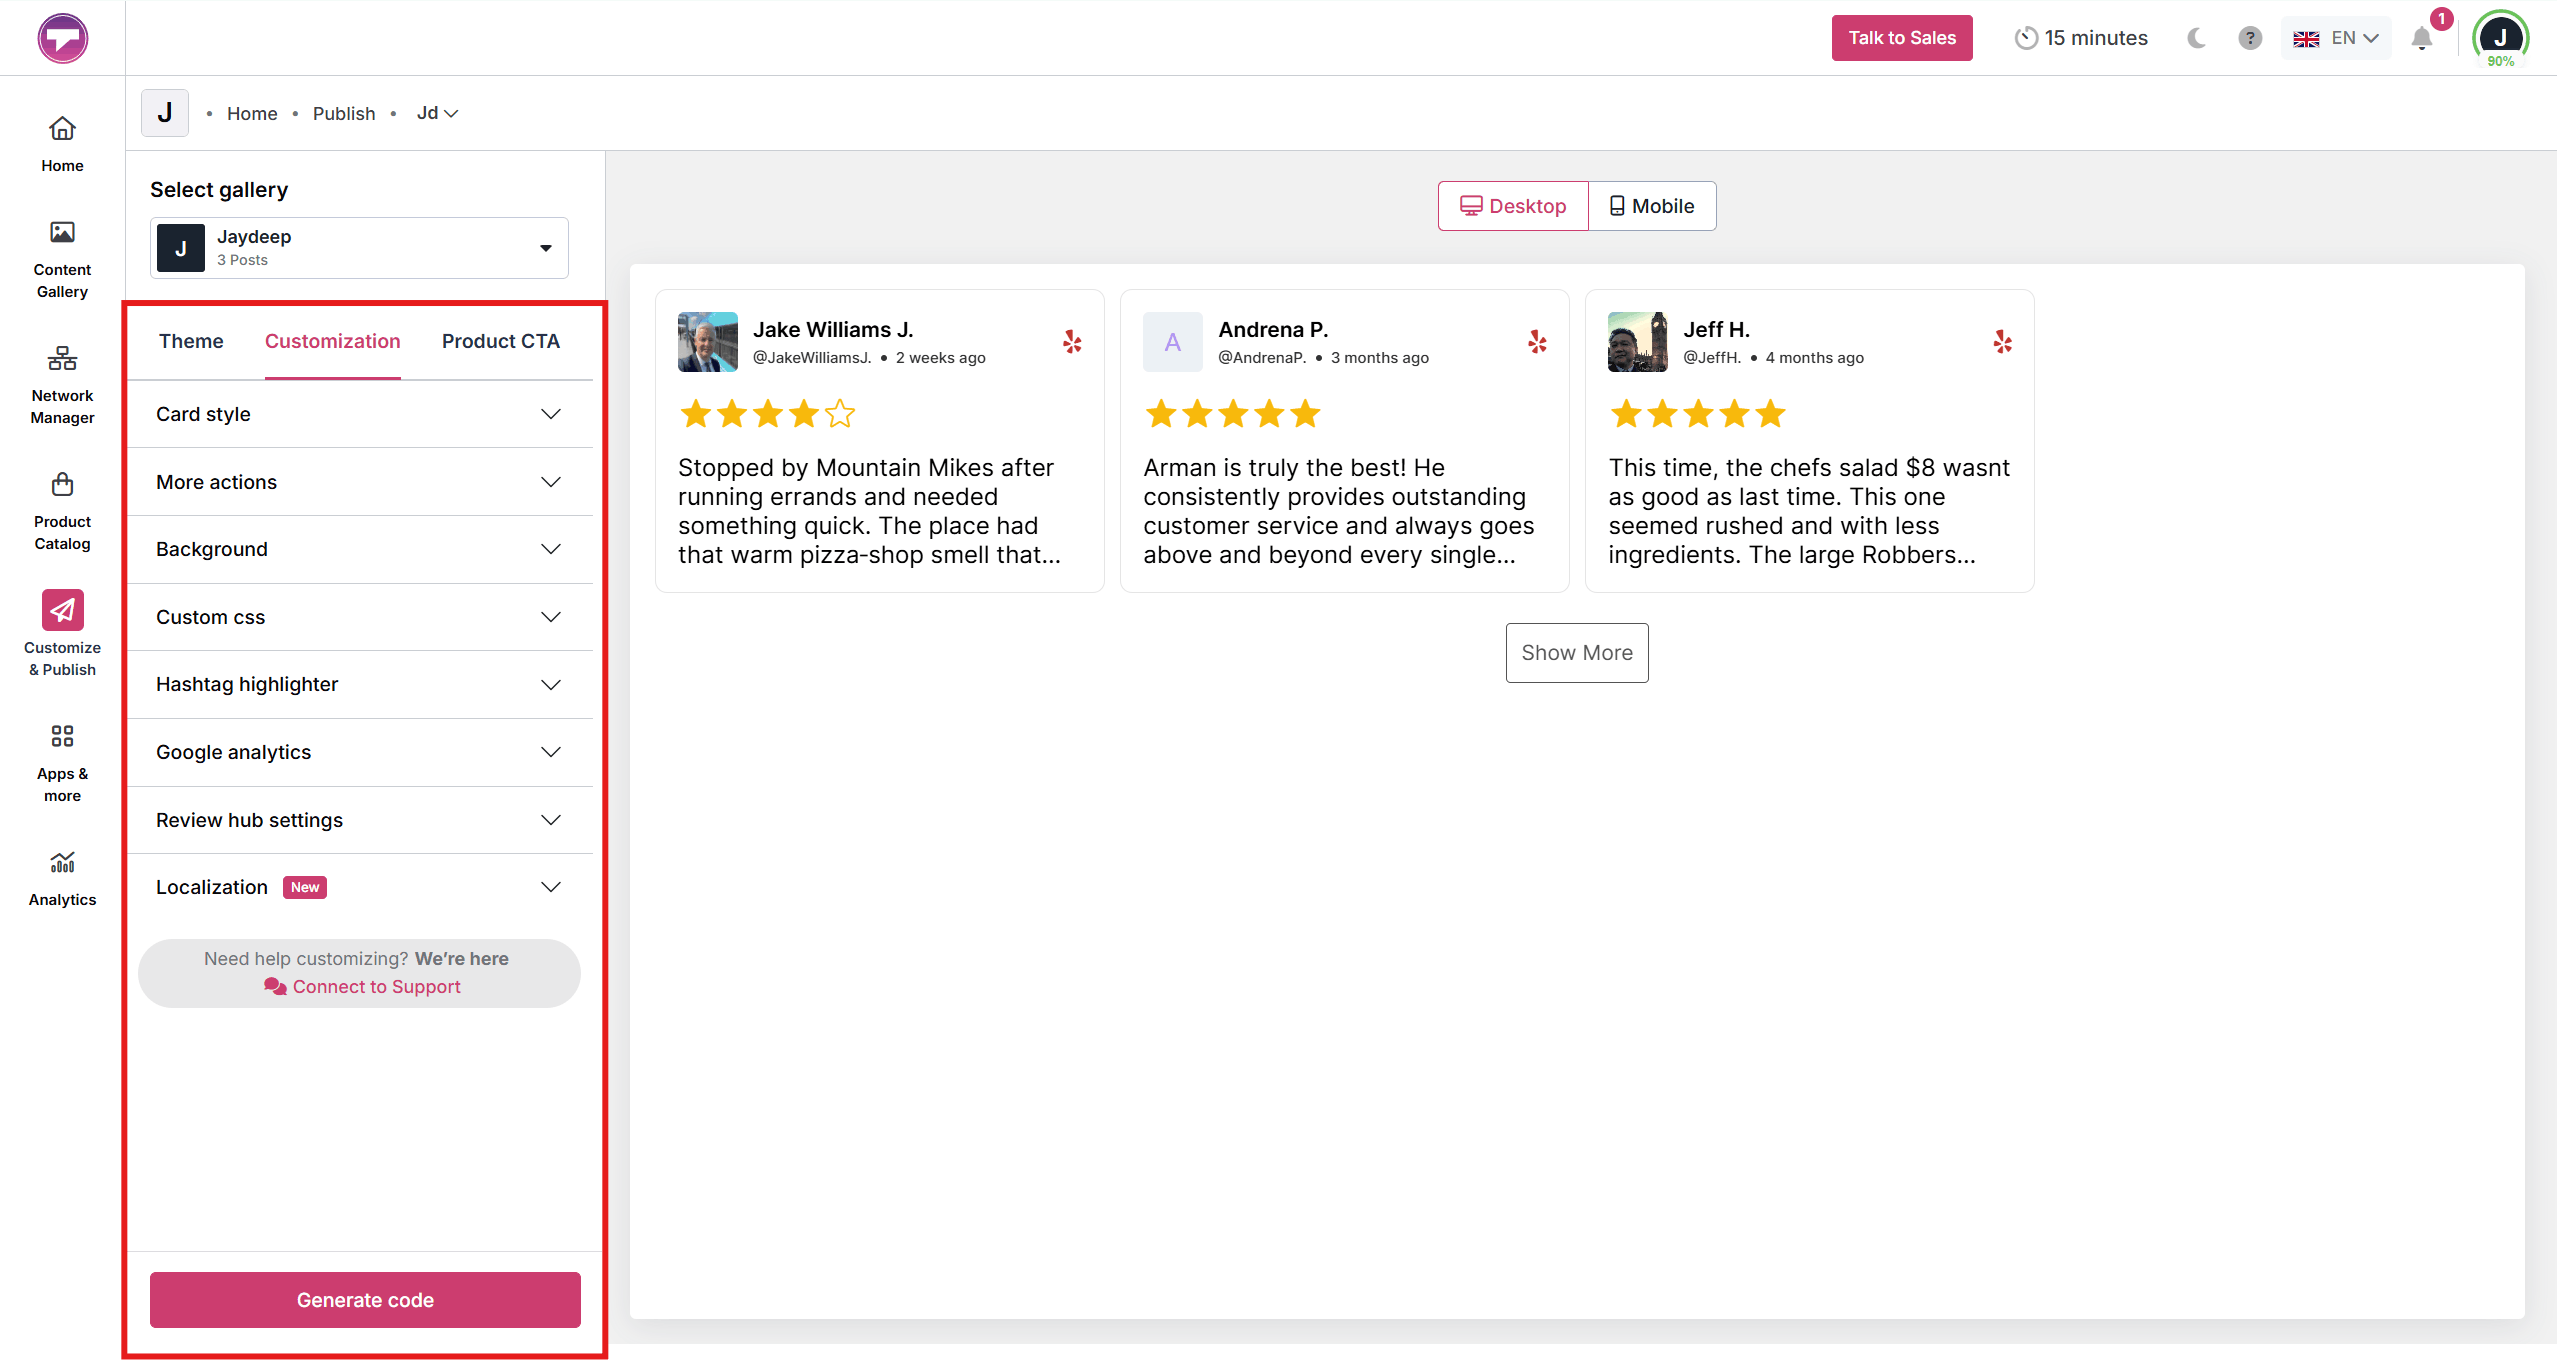Go to Home in the breadcrumb
Screen dimensions: 2557x1360
(x=252, y=113)
